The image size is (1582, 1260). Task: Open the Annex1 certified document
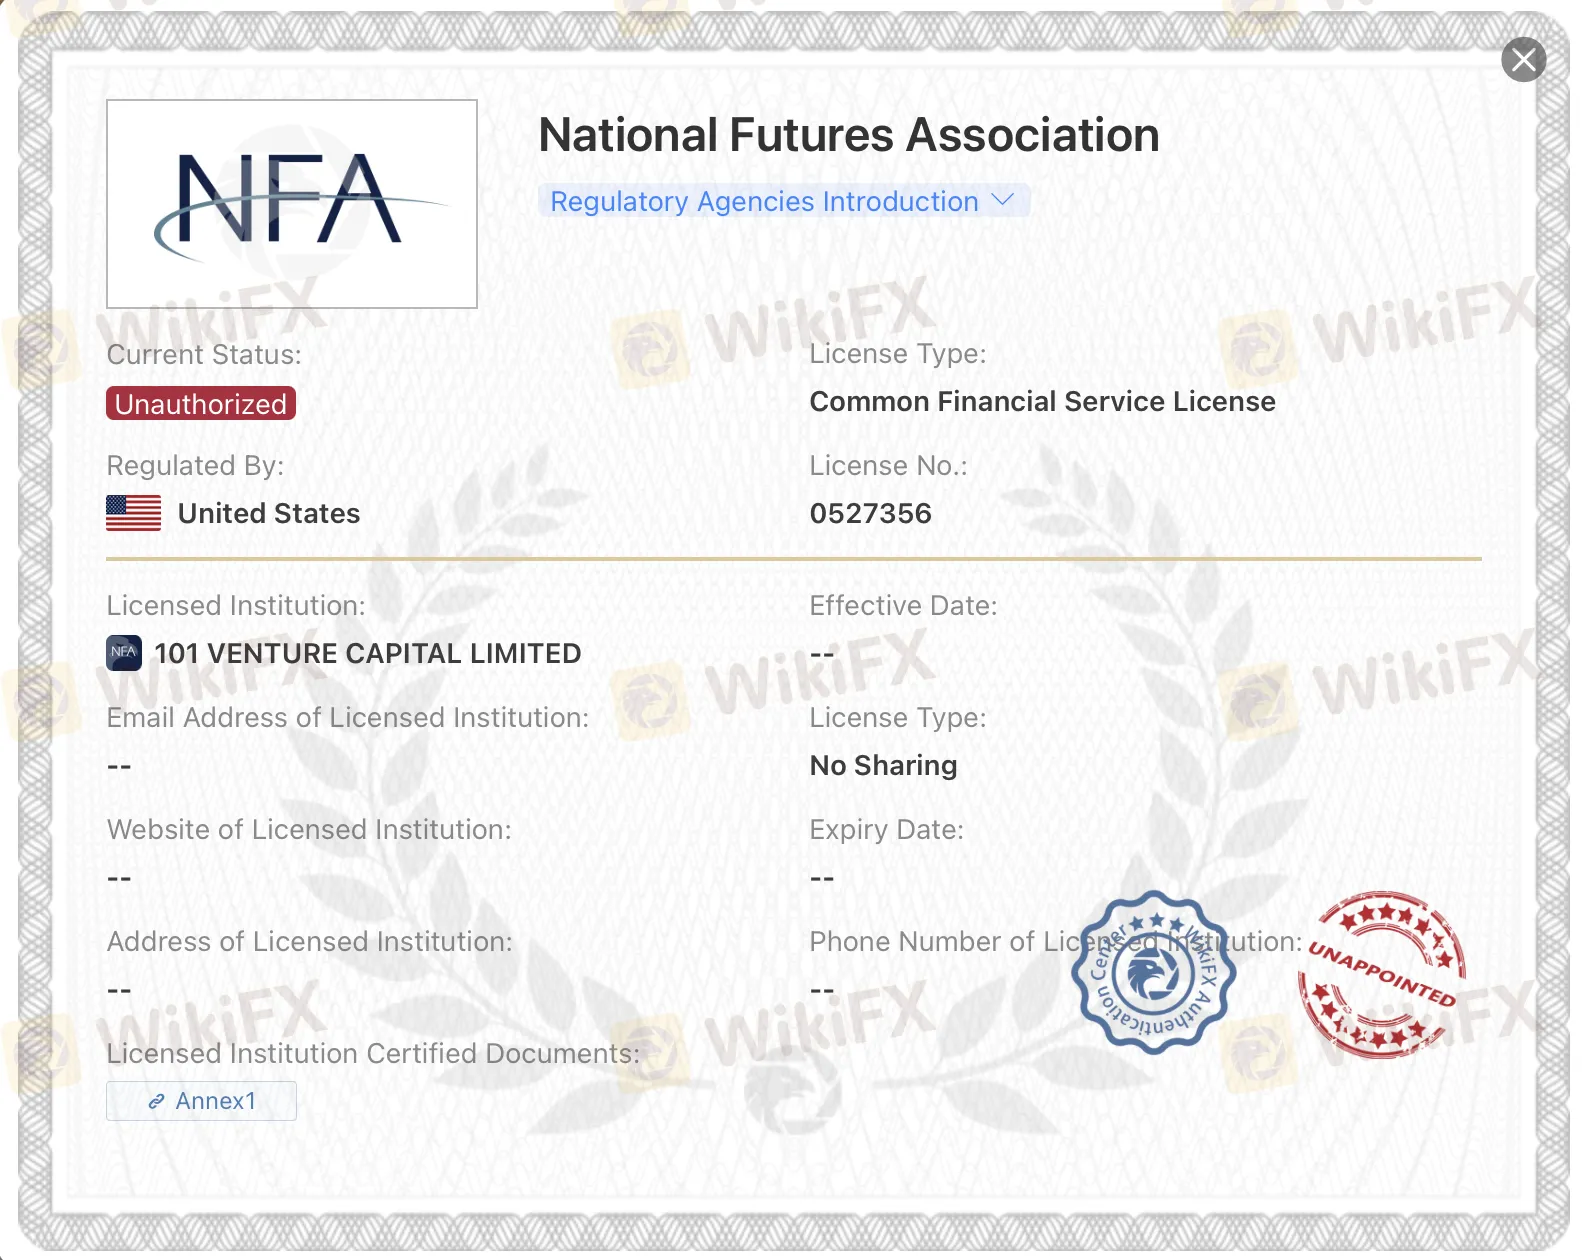tap(202, 1101)
